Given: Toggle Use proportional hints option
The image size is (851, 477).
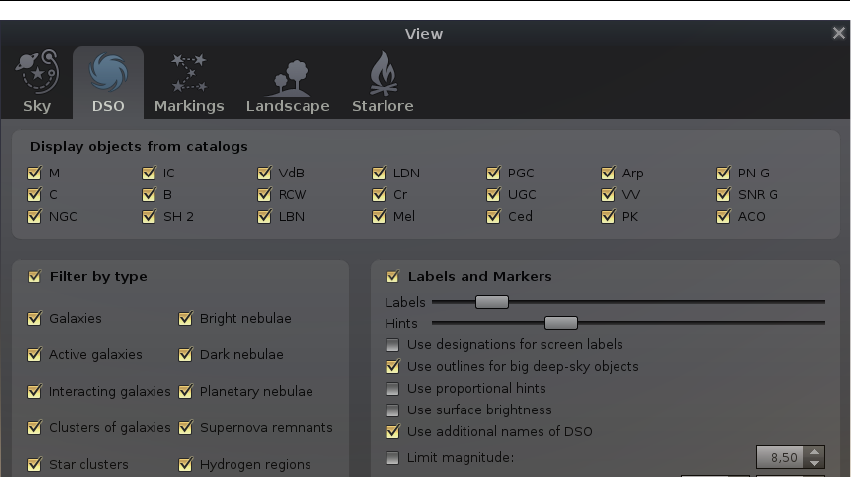Looking at the screenshot, I should pos(392,388).
